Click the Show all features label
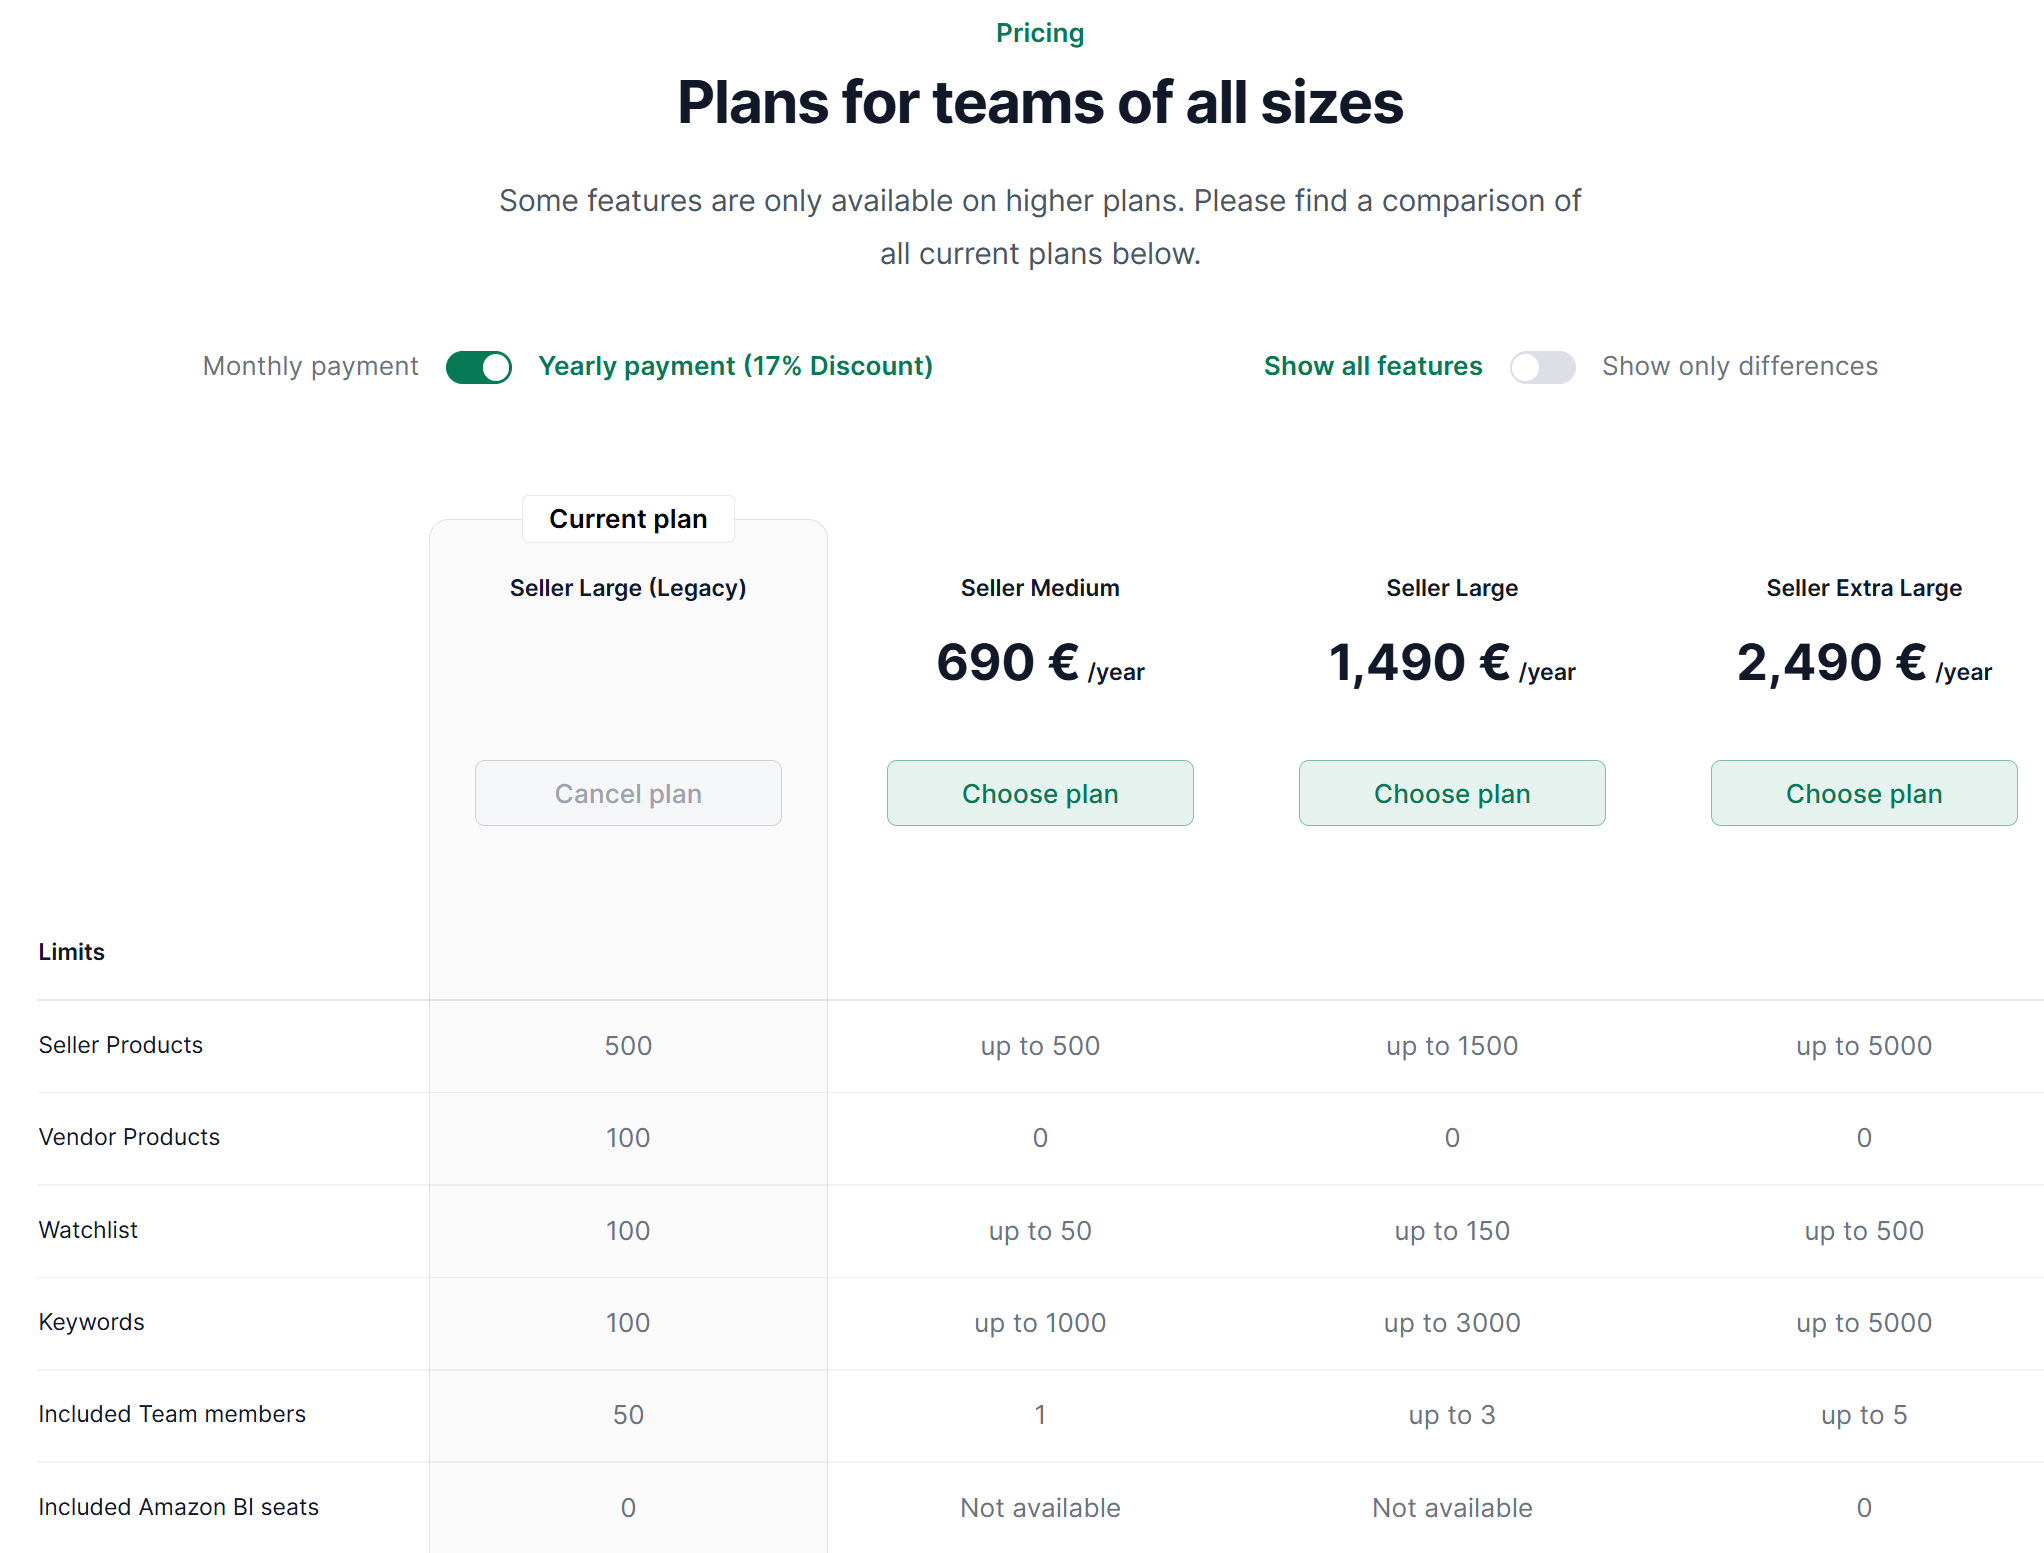Viewport: 2044px width, 1553px height. 1372,366
